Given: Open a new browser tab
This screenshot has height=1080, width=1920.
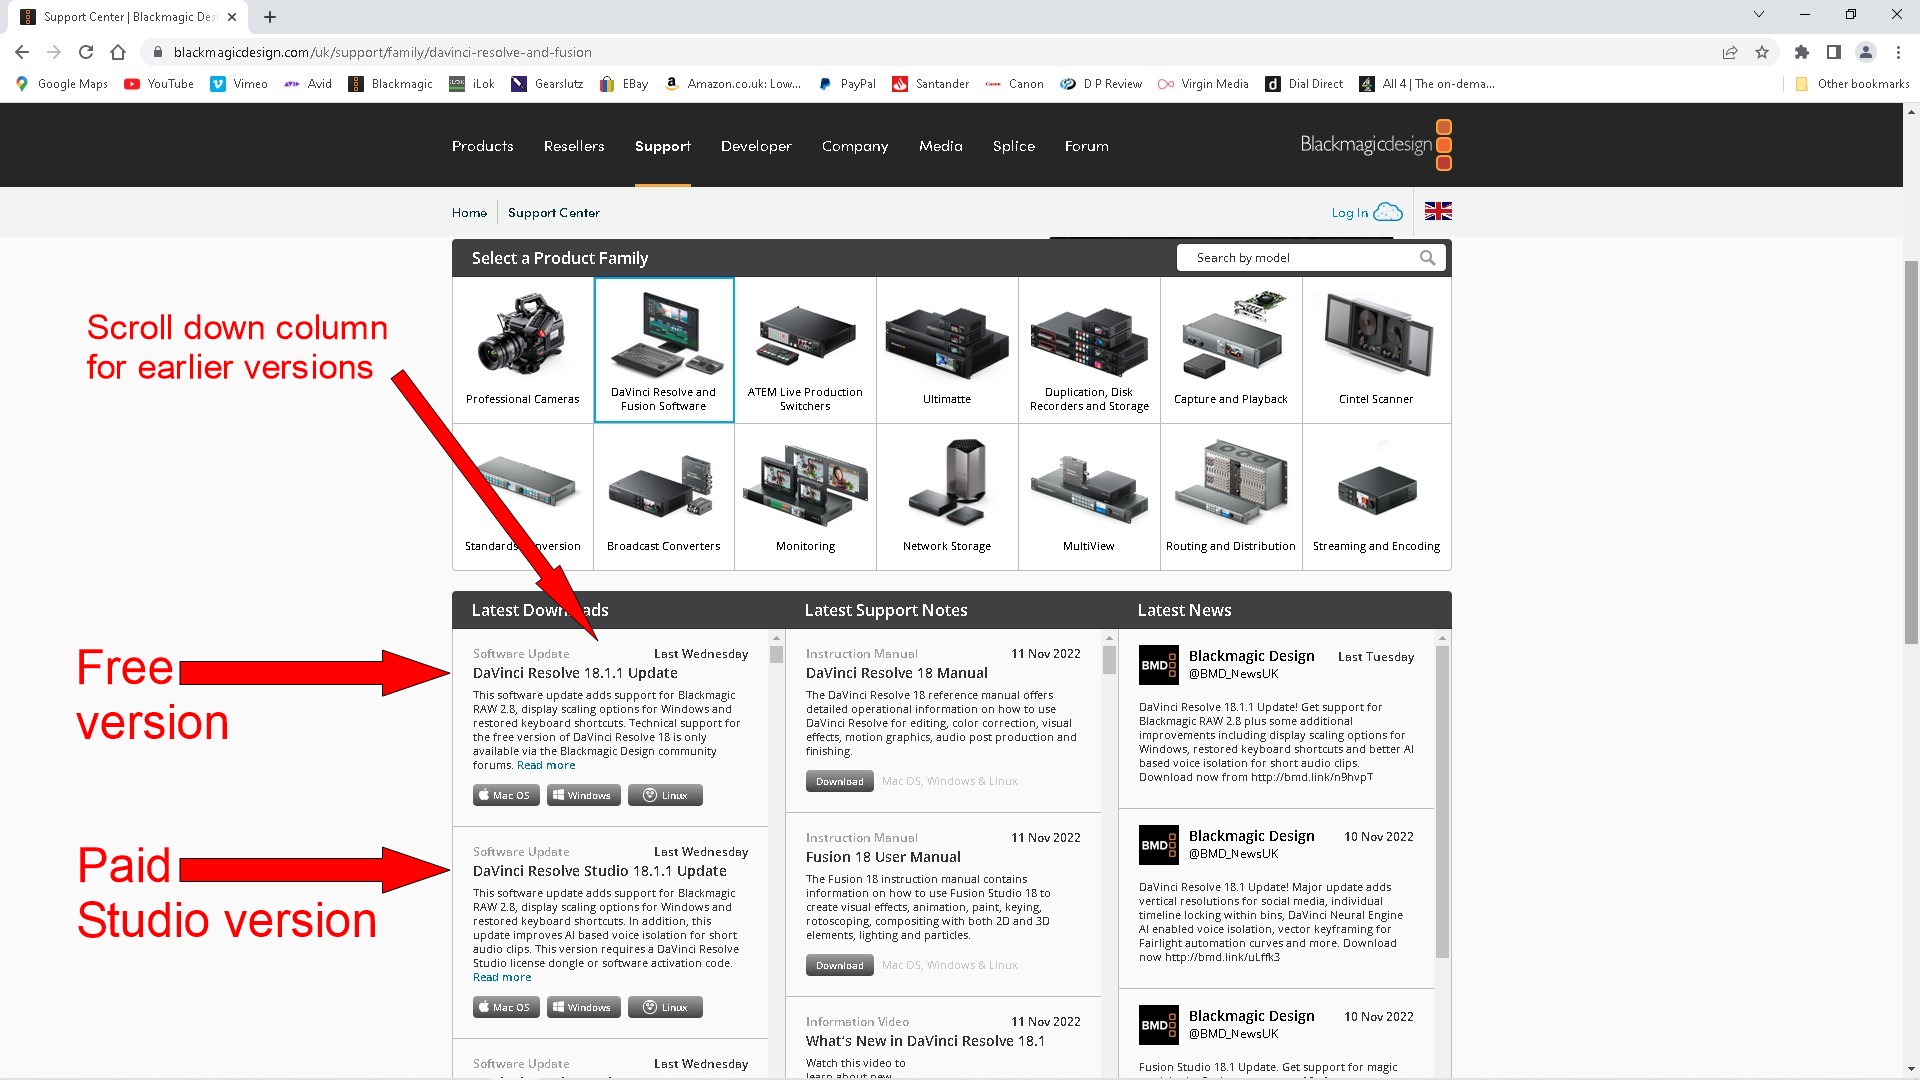Looking at the screenshot, I should coord(270,17).
